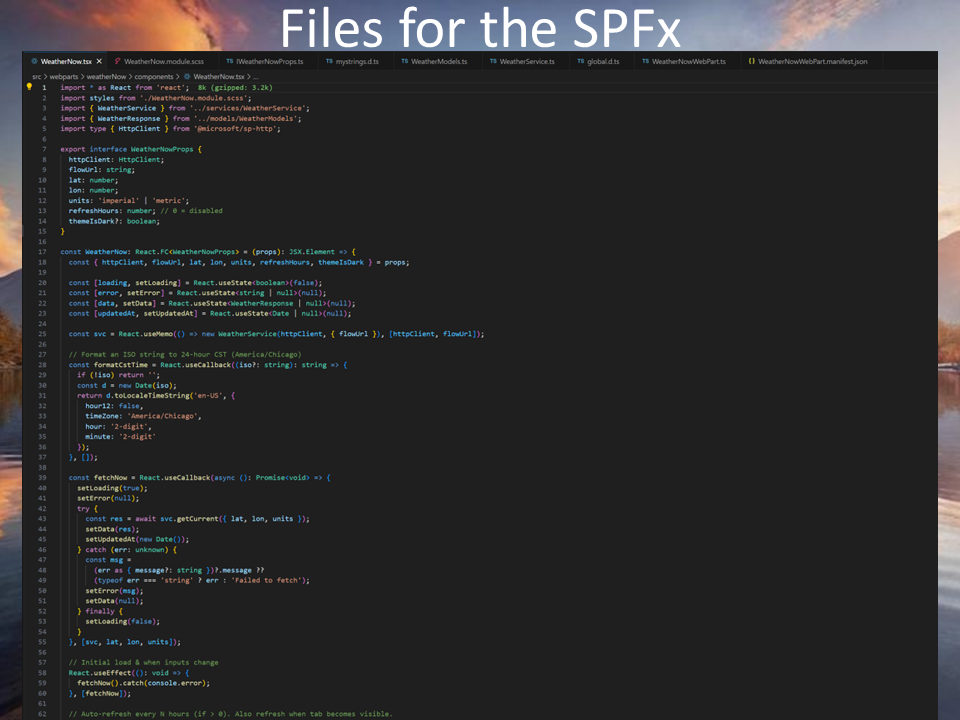Image resolution: width=960 pixels, height=720 pixels.
Task: Click the Sass icon on the WeatherNow.module.scss tab
Action: (118, 61)
